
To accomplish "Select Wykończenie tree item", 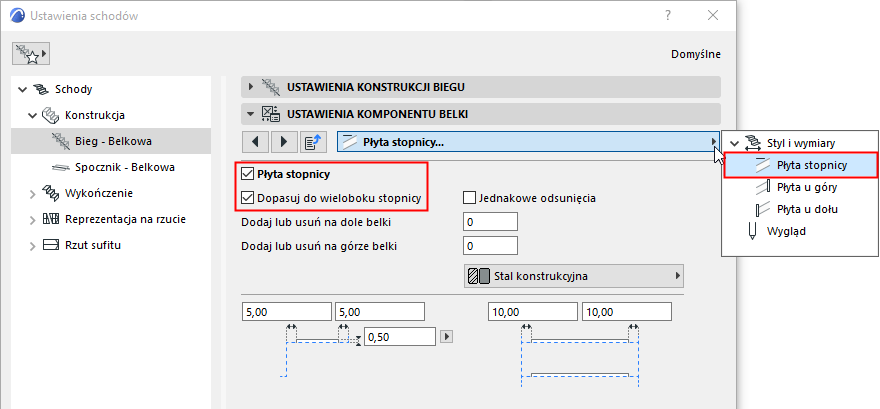I will [x=99, y=194].
